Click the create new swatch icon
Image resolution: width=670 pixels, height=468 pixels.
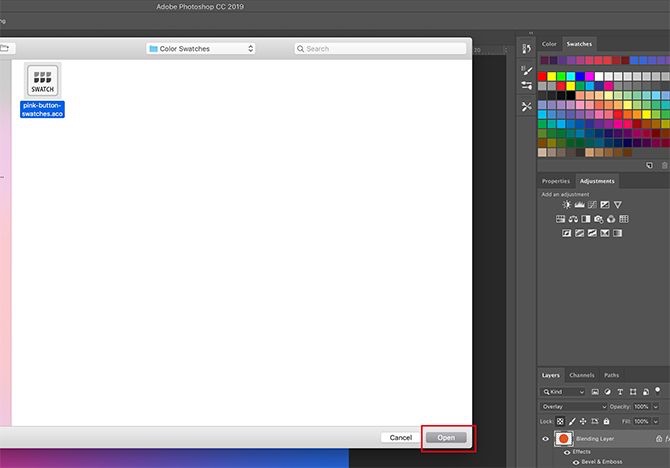(x=649, y=165)
